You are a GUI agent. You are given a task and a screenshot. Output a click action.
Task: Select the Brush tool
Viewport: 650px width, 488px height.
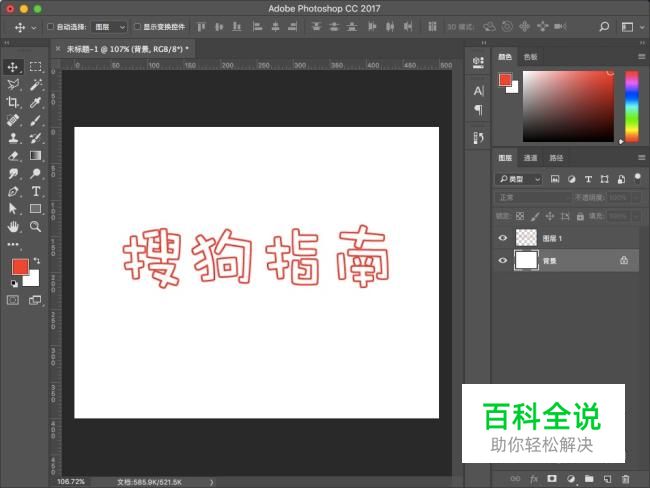[35, 120]
